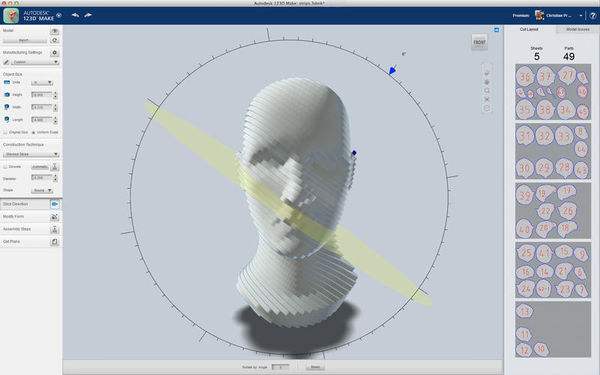Click the Height input field
The height and width of the screenshot is (375, 600).
point(42,95)
